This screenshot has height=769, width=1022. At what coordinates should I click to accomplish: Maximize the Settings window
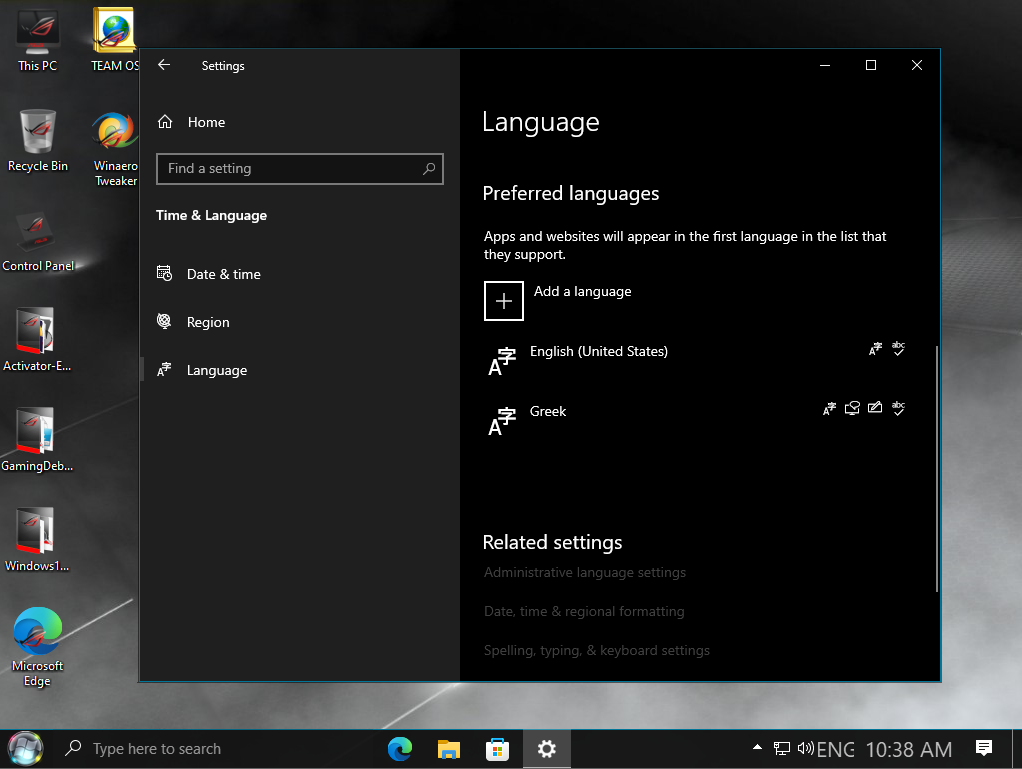pyautogui.click(x=871, y=65)
